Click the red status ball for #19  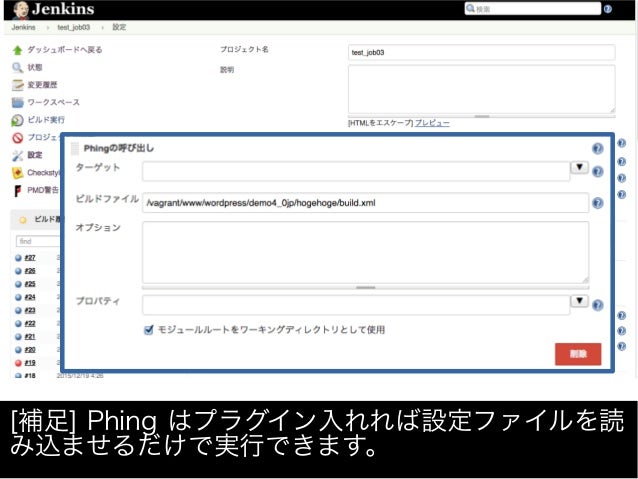click(18, 363)
